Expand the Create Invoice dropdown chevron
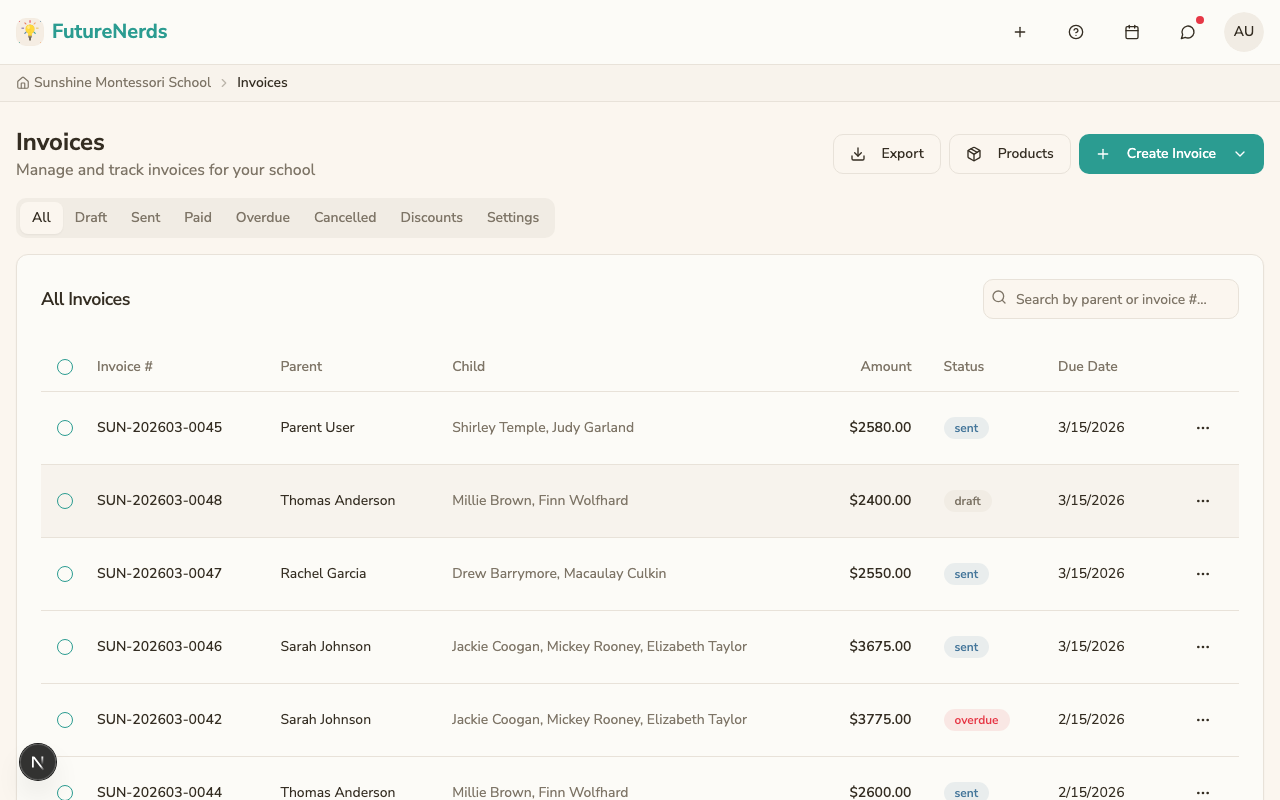Screen dimensions: 1280x800 1240,153
